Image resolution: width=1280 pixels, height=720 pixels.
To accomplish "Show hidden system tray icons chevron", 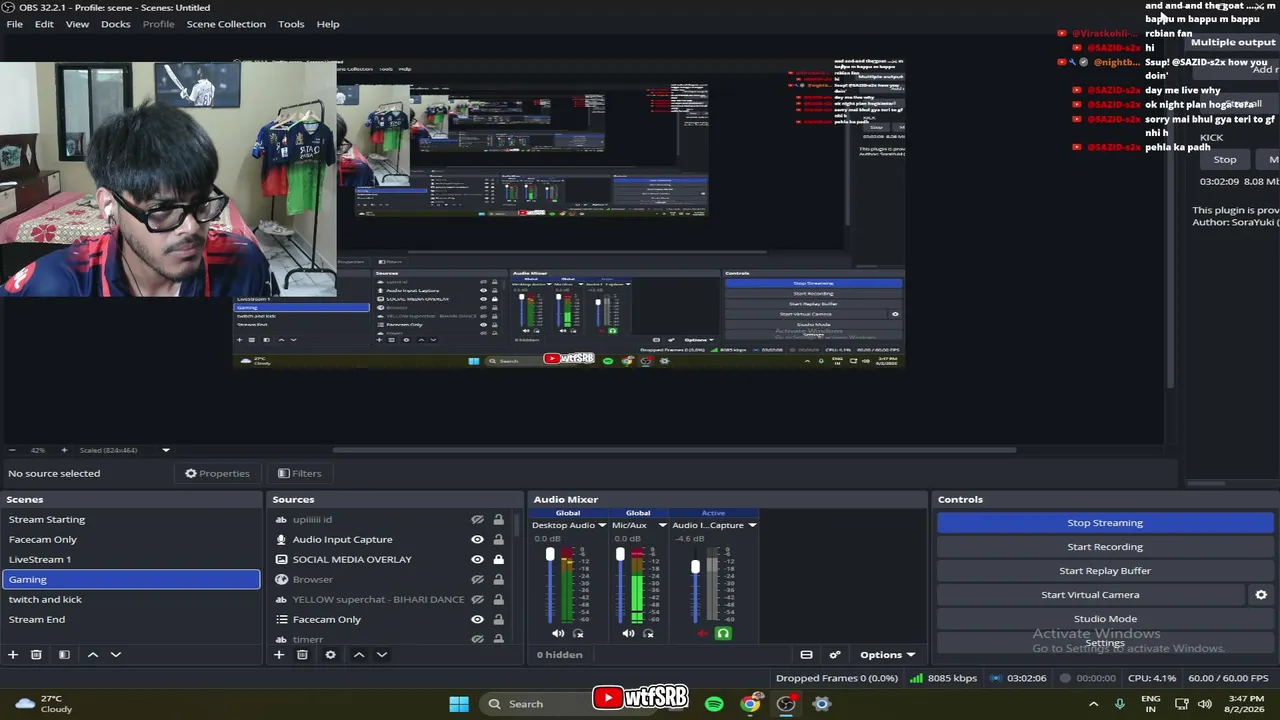I will 1093,704.
